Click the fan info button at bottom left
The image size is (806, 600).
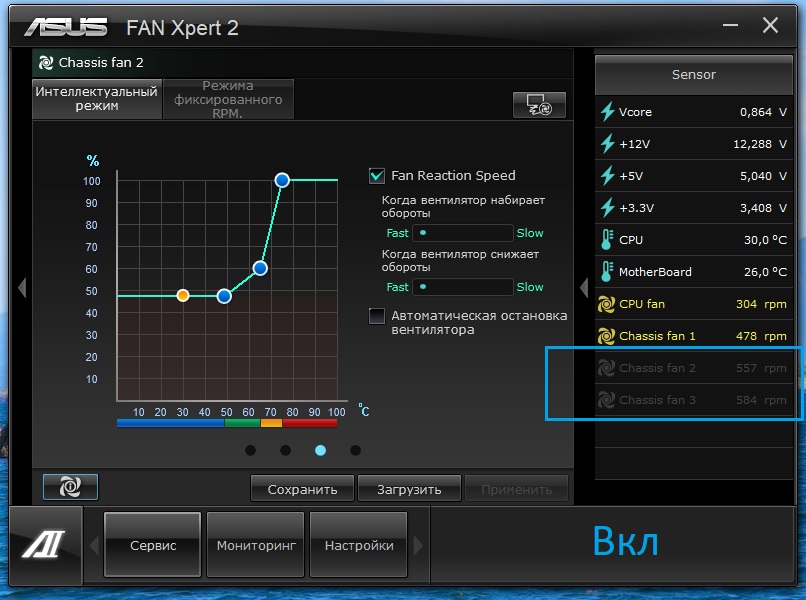[70, 486]
